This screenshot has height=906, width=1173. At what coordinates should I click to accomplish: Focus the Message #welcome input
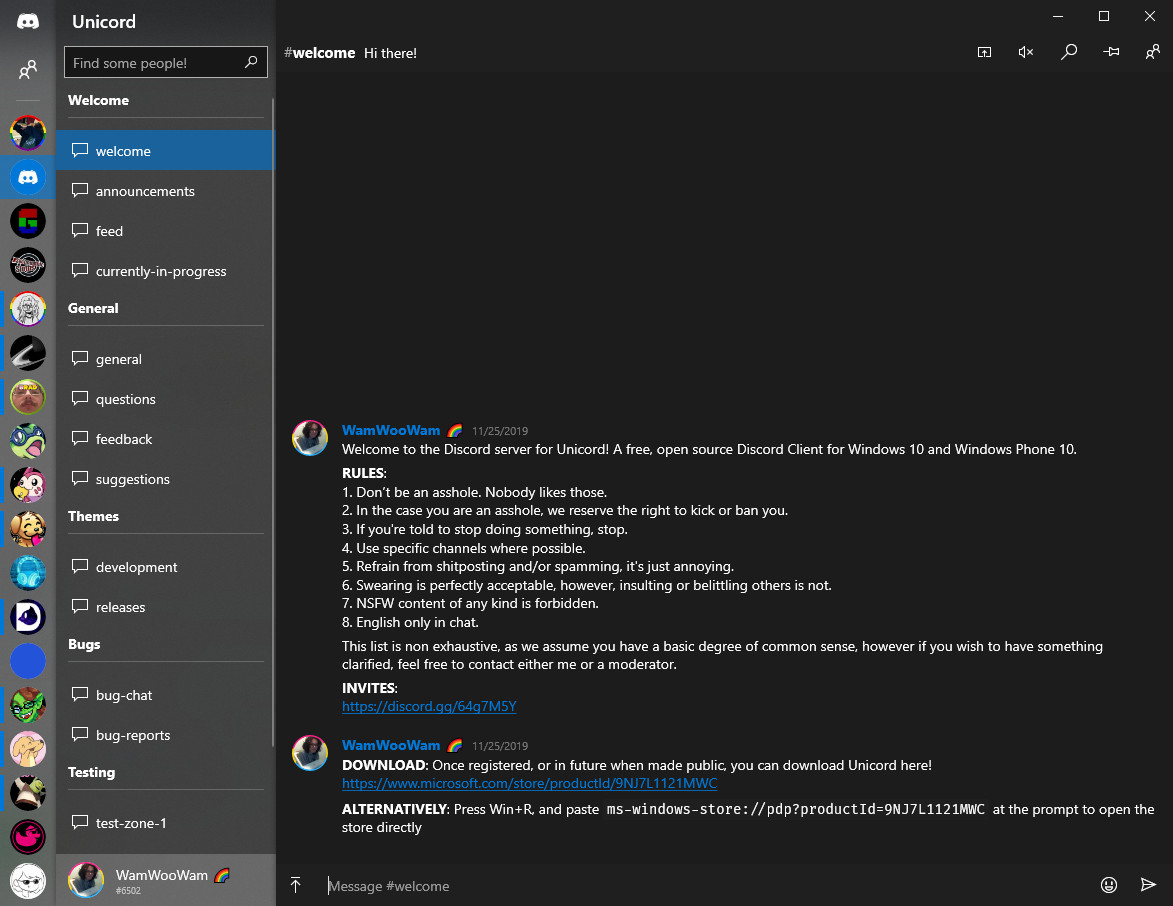707,886
